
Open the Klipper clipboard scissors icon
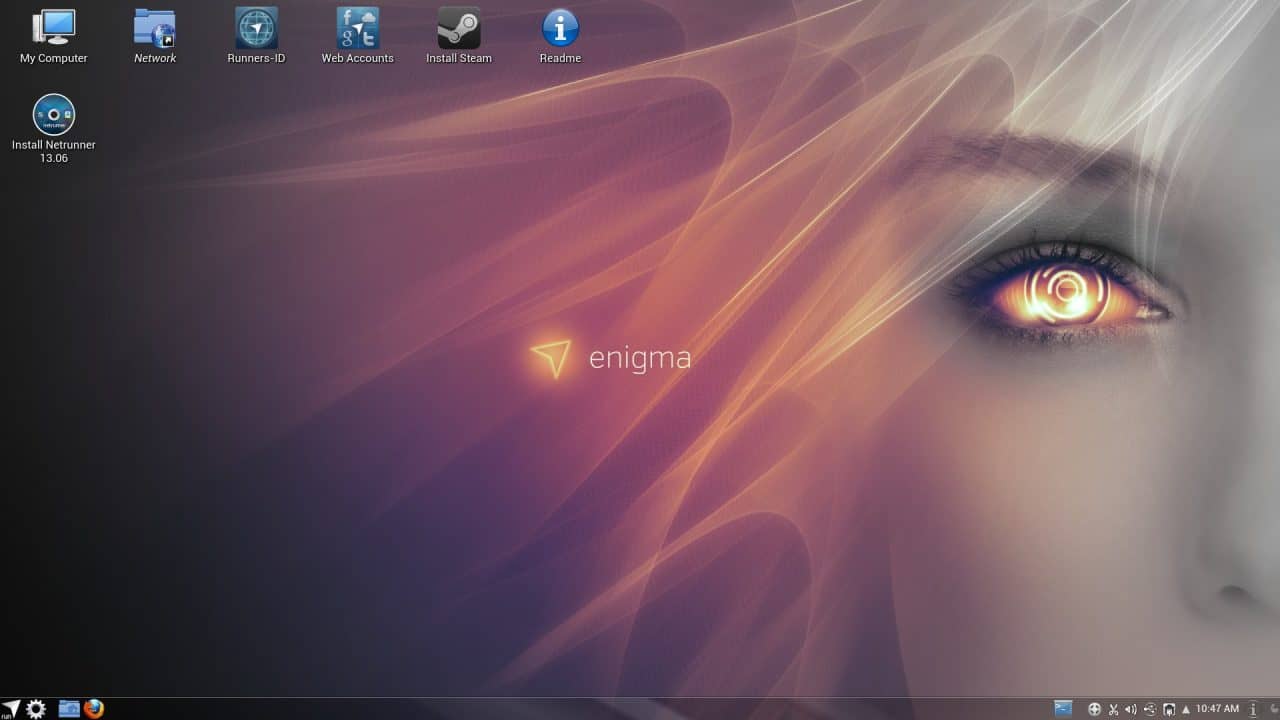1113,708
